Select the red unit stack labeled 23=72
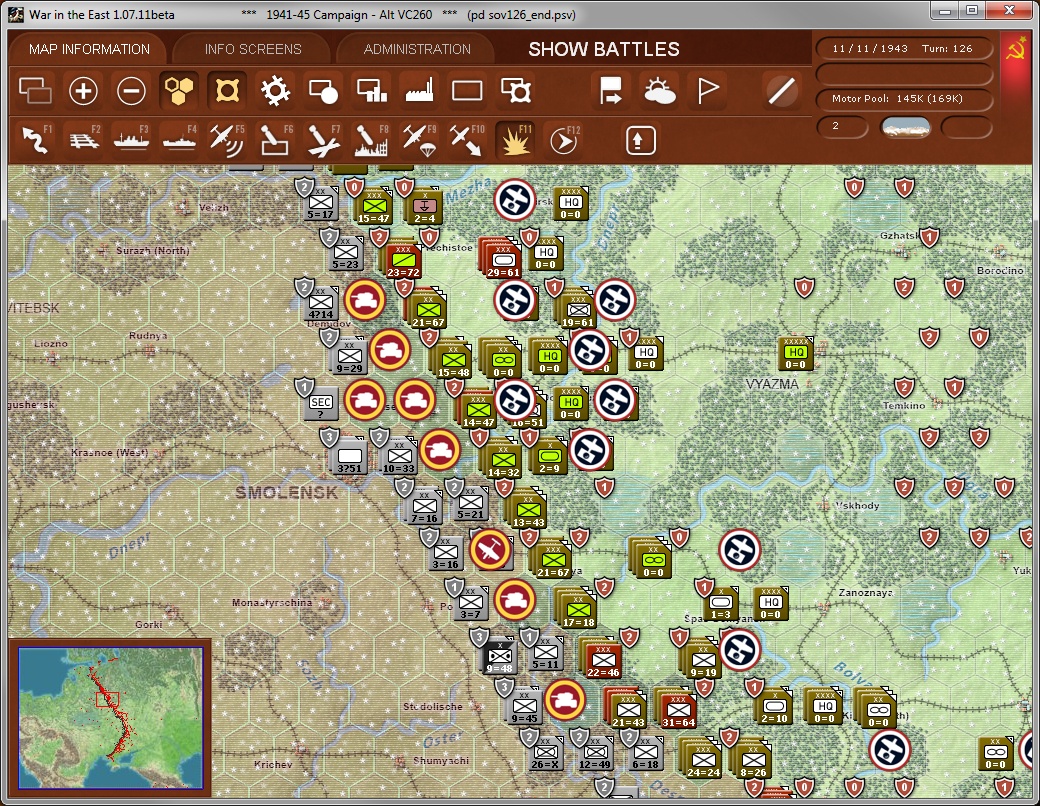The image size is (1040, 806). (402, 261)
